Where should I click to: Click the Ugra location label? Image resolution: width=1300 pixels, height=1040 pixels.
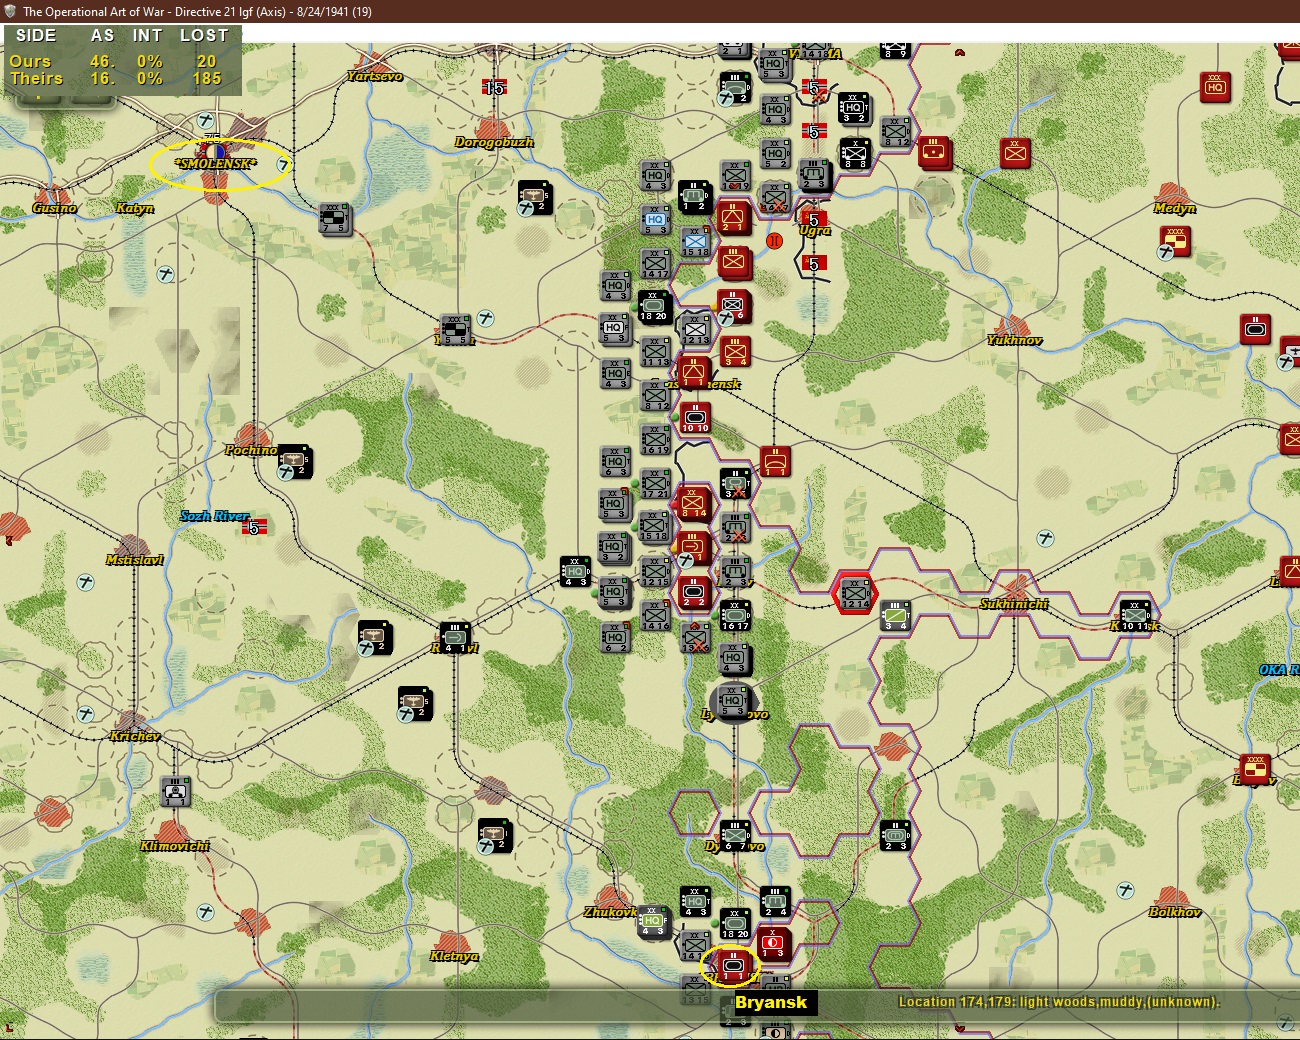point(815,230)
